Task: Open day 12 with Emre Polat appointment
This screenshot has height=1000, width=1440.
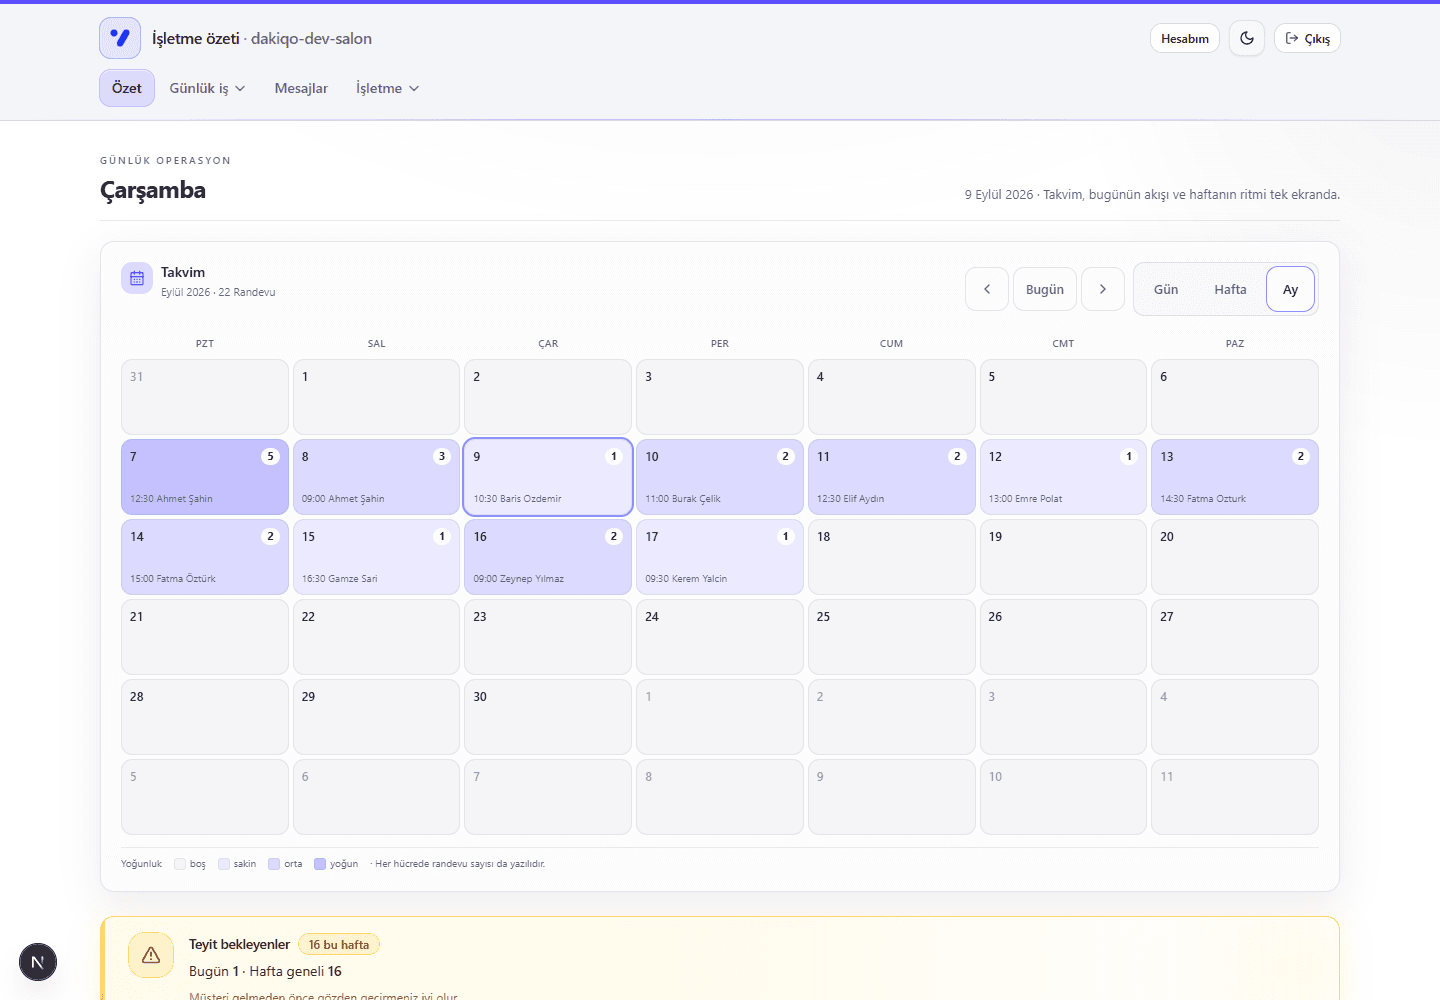Action: [x=1063, y=477]
